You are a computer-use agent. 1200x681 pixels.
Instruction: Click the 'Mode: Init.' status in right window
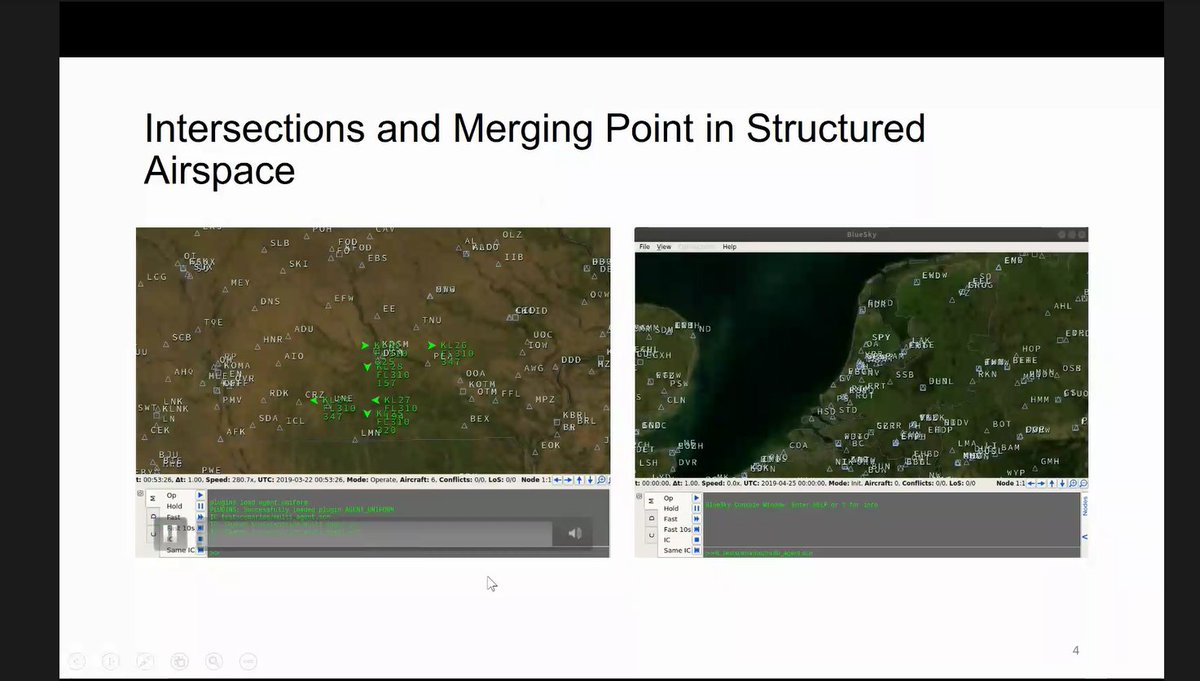coord(845,483)
